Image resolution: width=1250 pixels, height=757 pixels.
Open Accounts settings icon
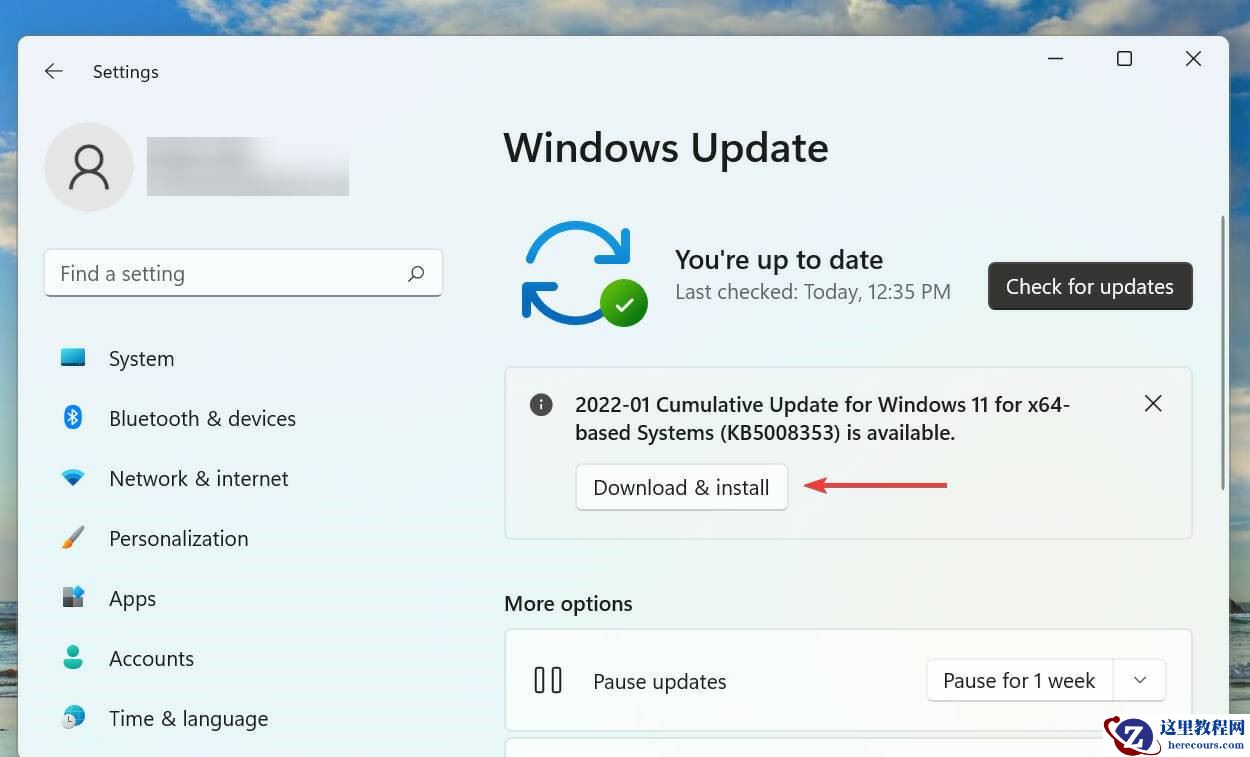pos(73,657)
